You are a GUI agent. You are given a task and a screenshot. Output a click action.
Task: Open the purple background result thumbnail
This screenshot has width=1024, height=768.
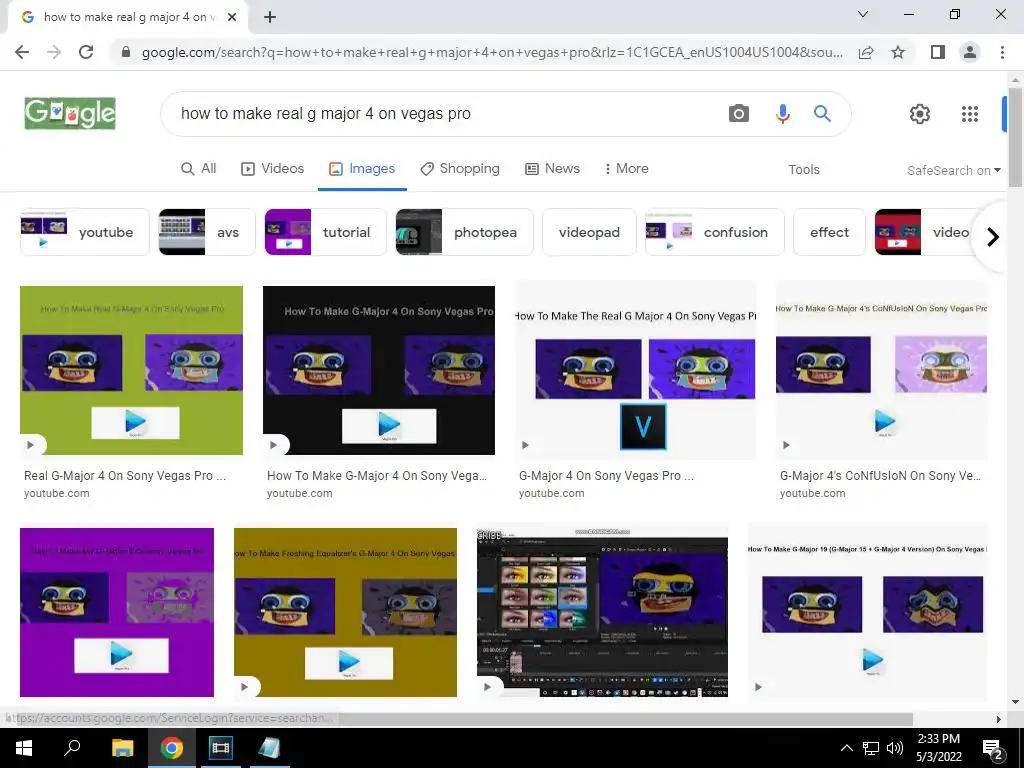coord(117,613)
